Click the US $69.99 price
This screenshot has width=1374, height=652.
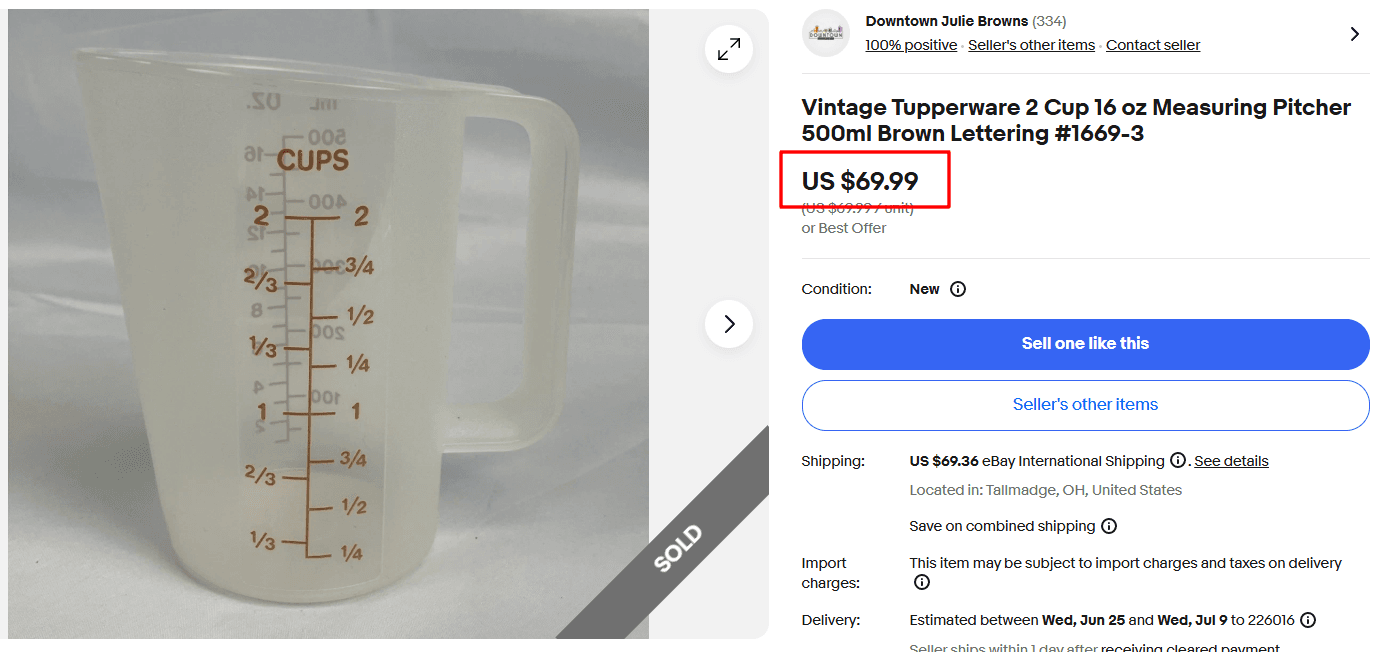tap(860, 181)
